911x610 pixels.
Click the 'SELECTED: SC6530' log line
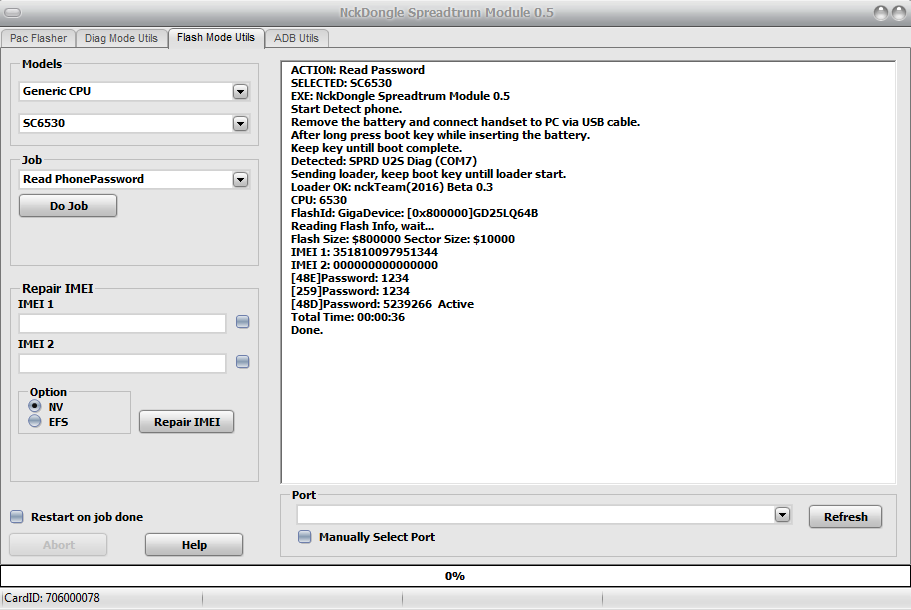(342, 83)
